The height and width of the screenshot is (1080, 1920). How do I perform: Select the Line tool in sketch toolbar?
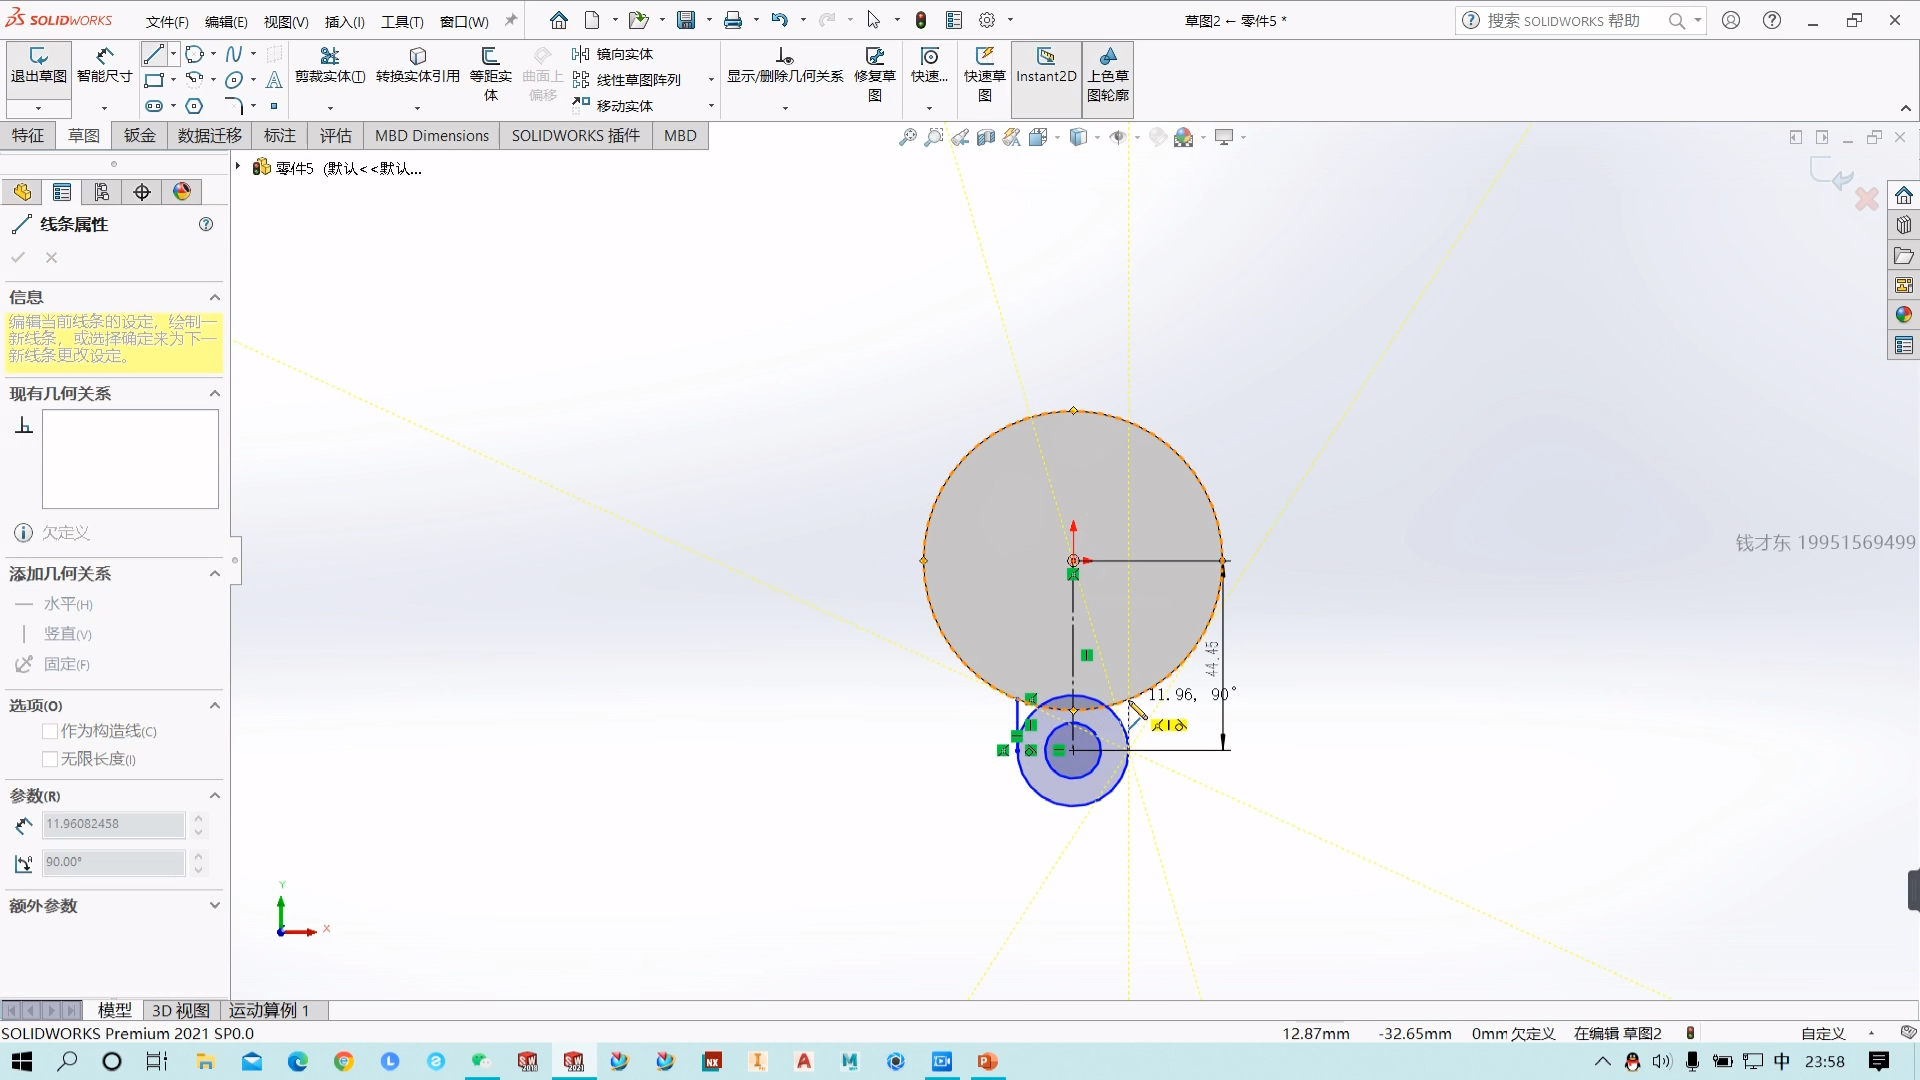pos(155,53)
